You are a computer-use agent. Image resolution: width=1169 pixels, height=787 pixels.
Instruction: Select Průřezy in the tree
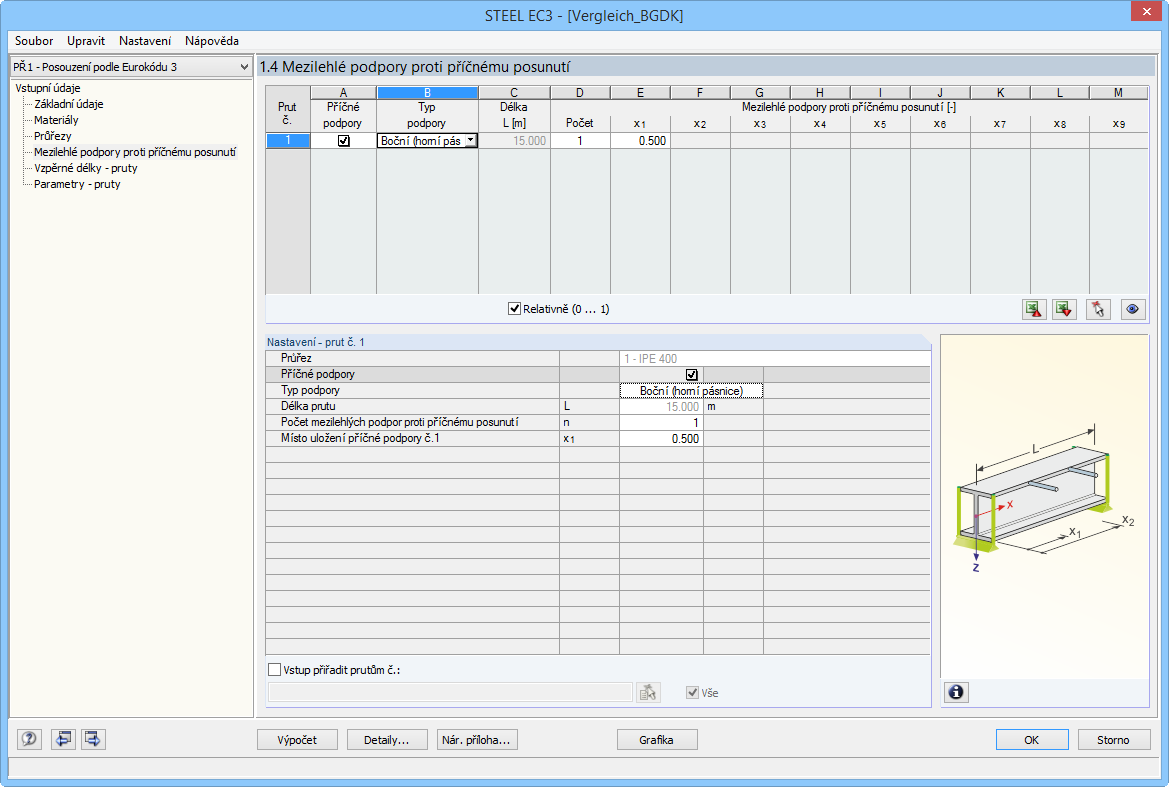tap(52, 136)
